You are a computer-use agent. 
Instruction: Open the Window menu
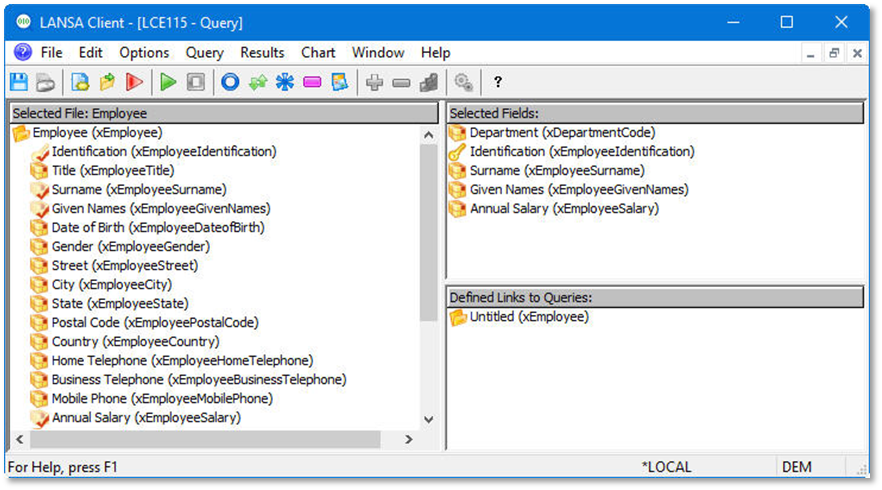(378, 52)
